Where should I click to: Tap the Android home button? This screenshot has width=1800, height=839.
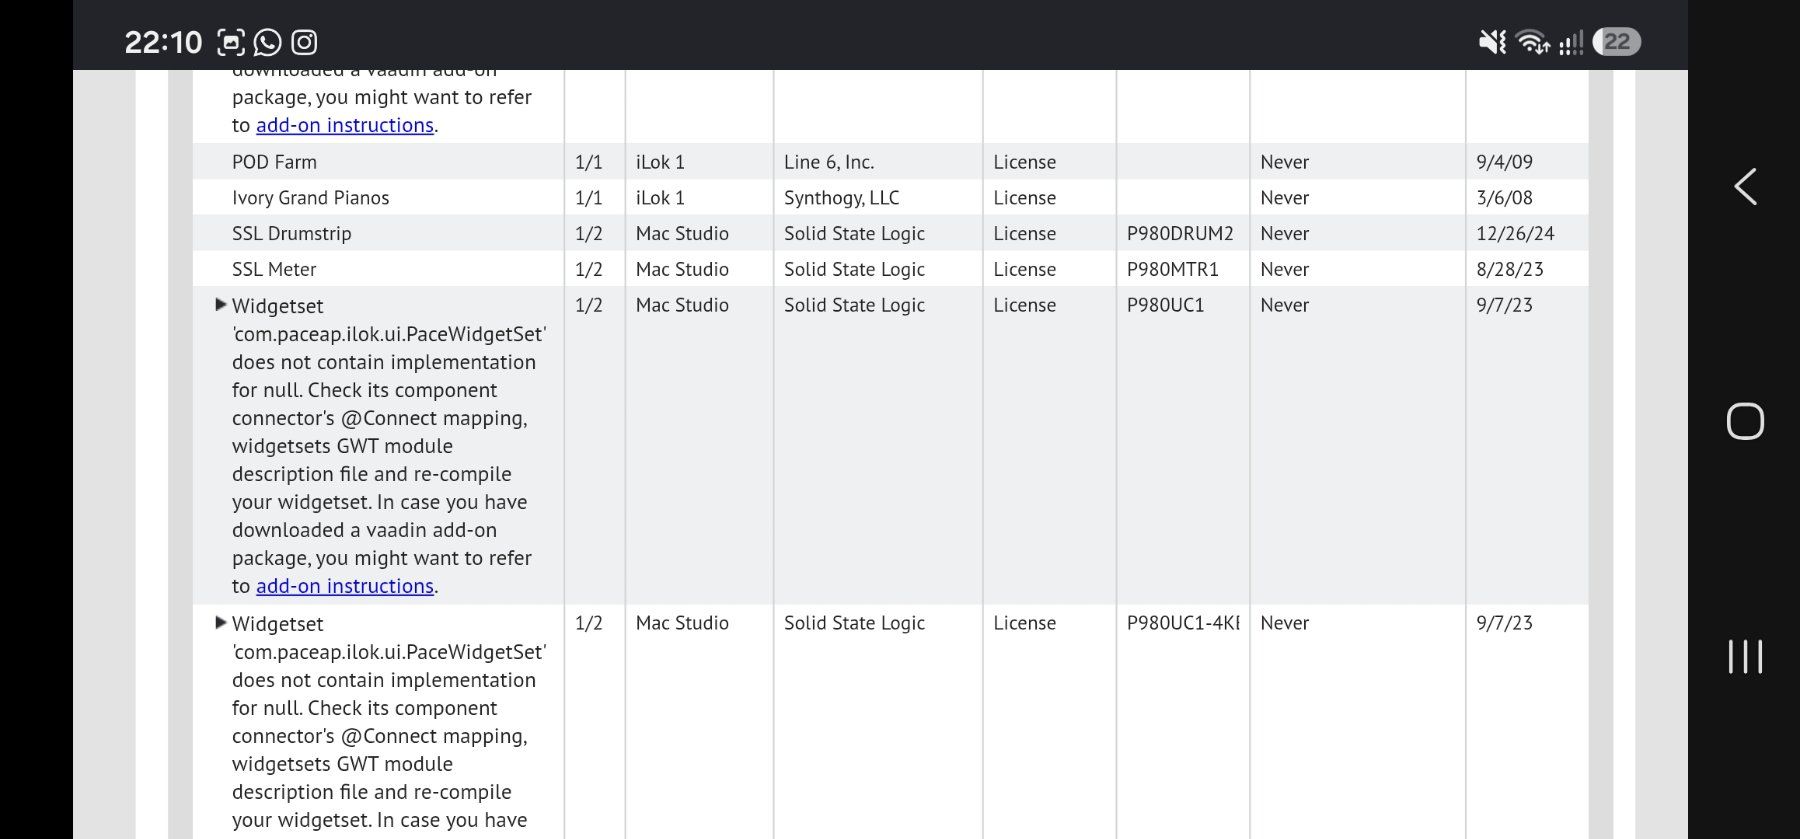pyautogui.click(x=1745, y=421)
